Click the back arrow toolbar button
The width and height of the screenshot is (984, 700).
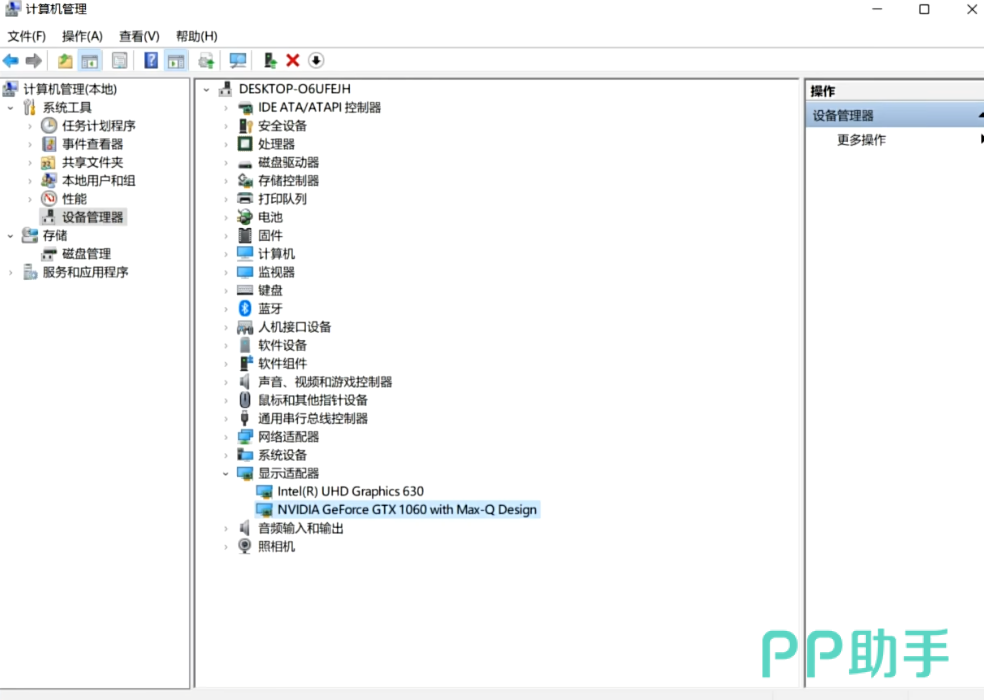tap(11, 61)
